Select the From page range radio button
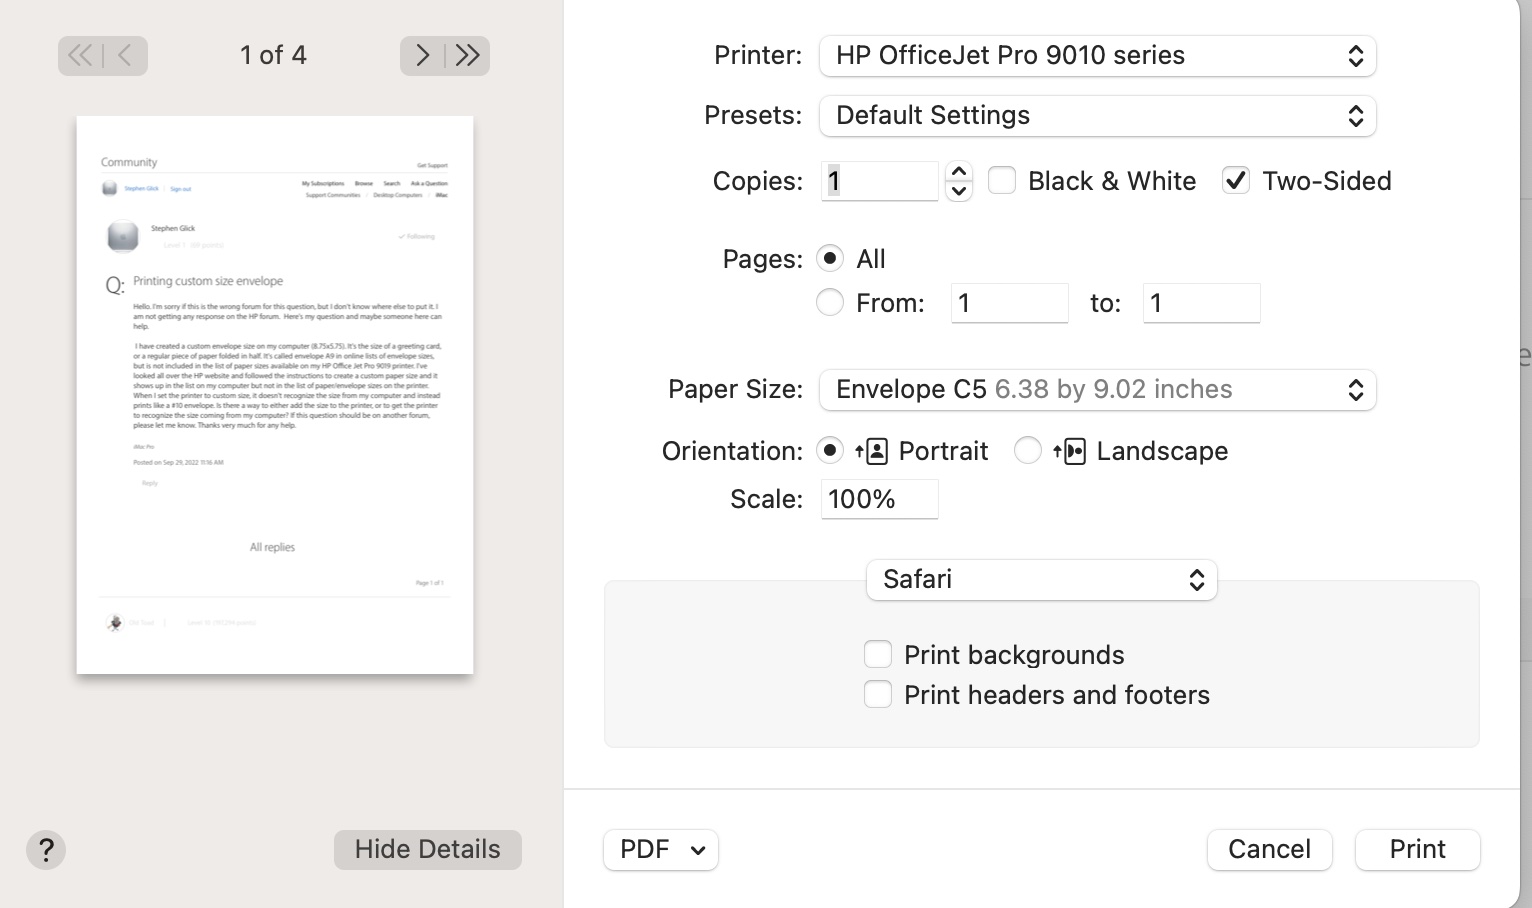 point(829,302)
